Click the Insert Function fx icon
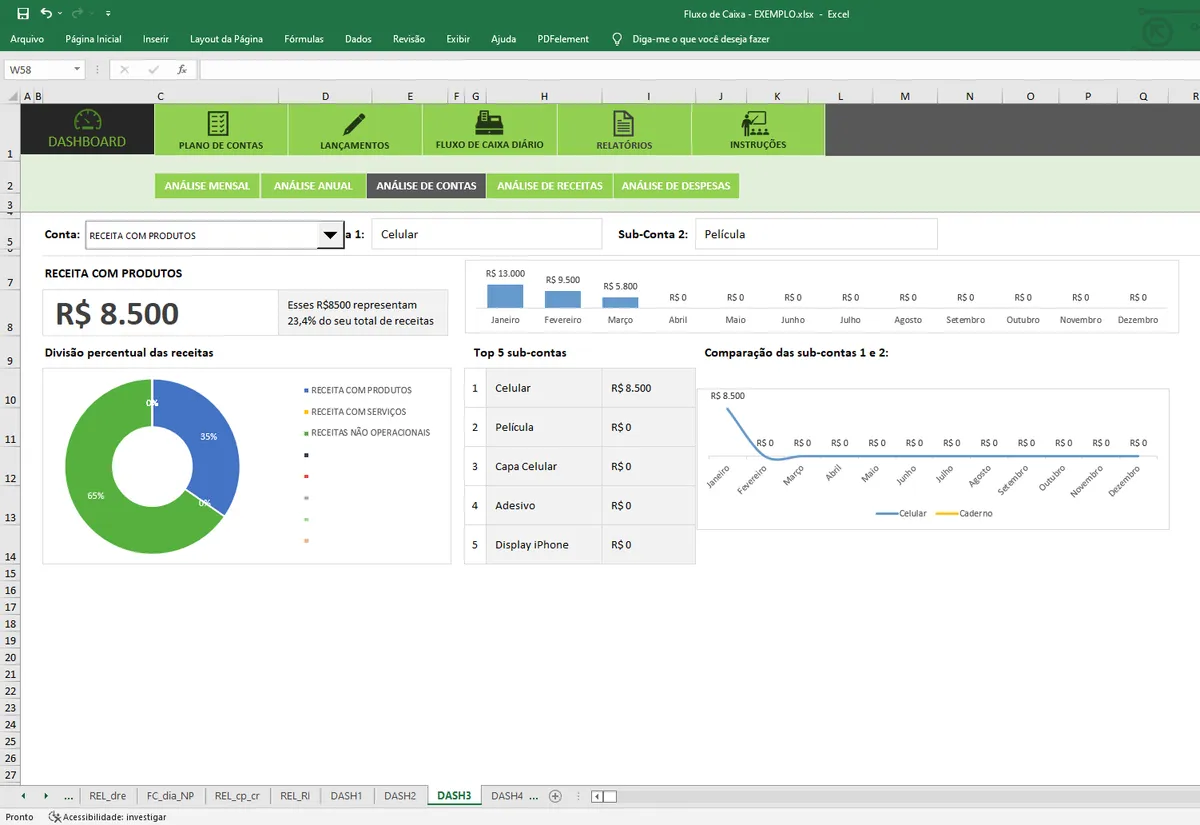1200x825 pixels. [182, 70]
